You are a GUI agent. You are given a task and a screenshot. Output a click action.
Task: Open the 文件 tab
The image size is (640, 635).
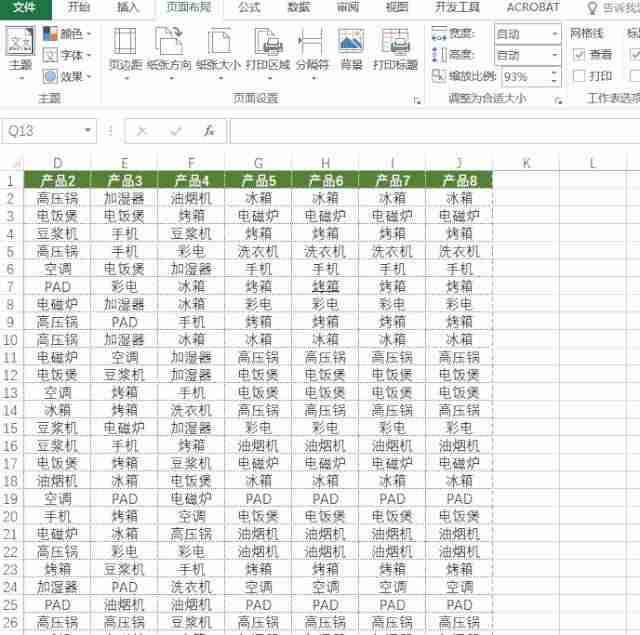click(25, 7)
